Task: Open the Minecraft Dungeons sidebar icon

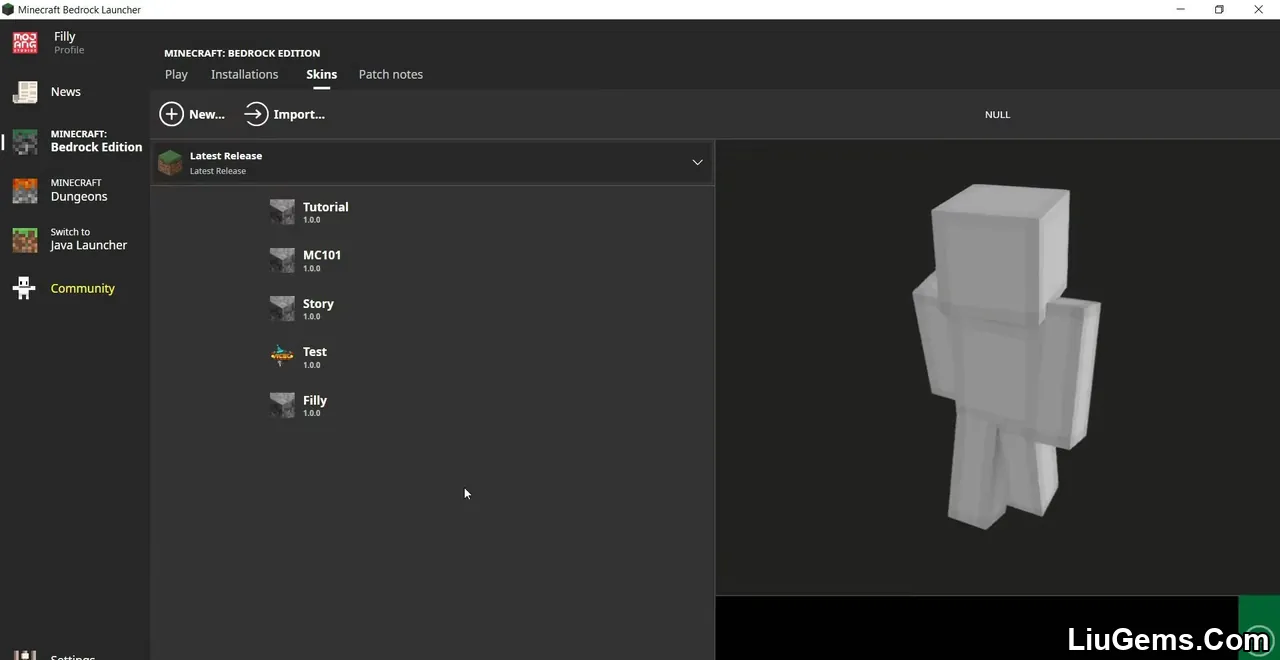Action: 25,190
